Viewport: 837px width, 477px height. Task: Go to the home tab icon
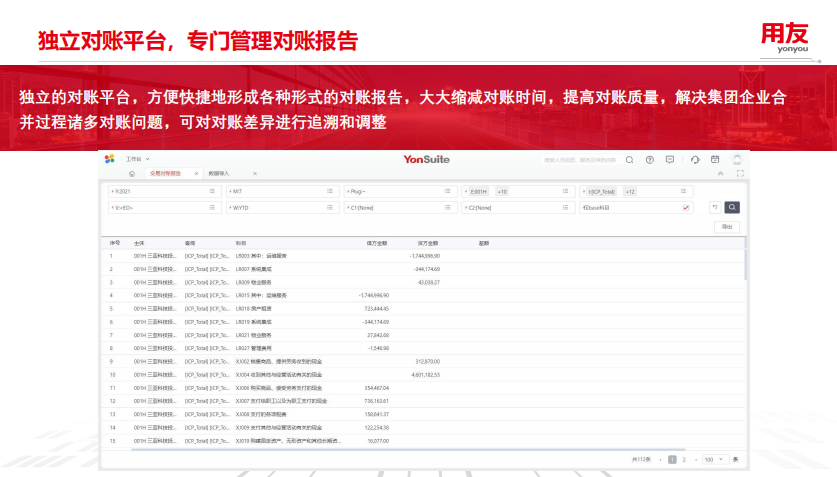132,173
